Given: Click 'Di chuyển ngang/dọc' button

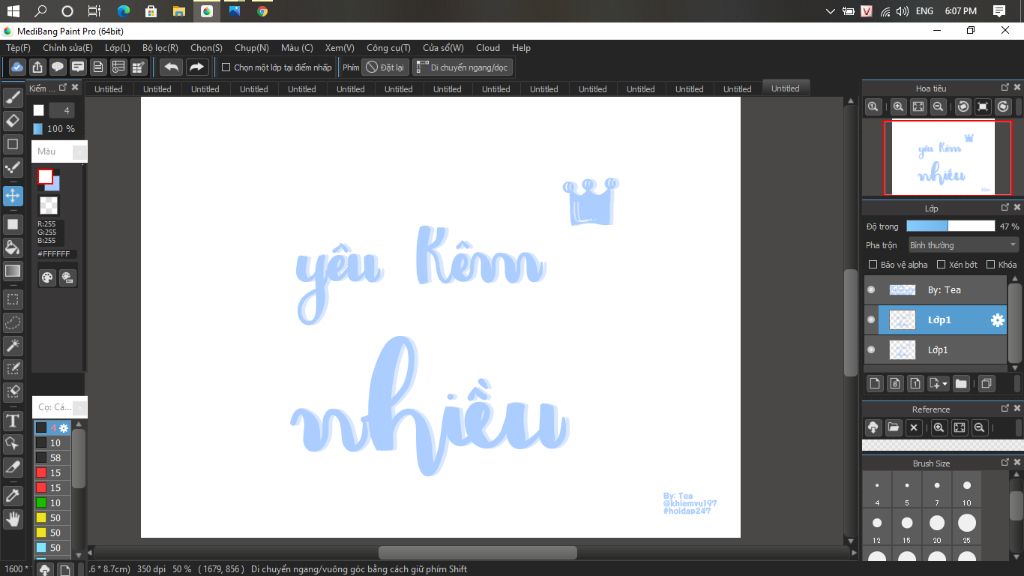Looking at the screenshot, I should 463,67.
